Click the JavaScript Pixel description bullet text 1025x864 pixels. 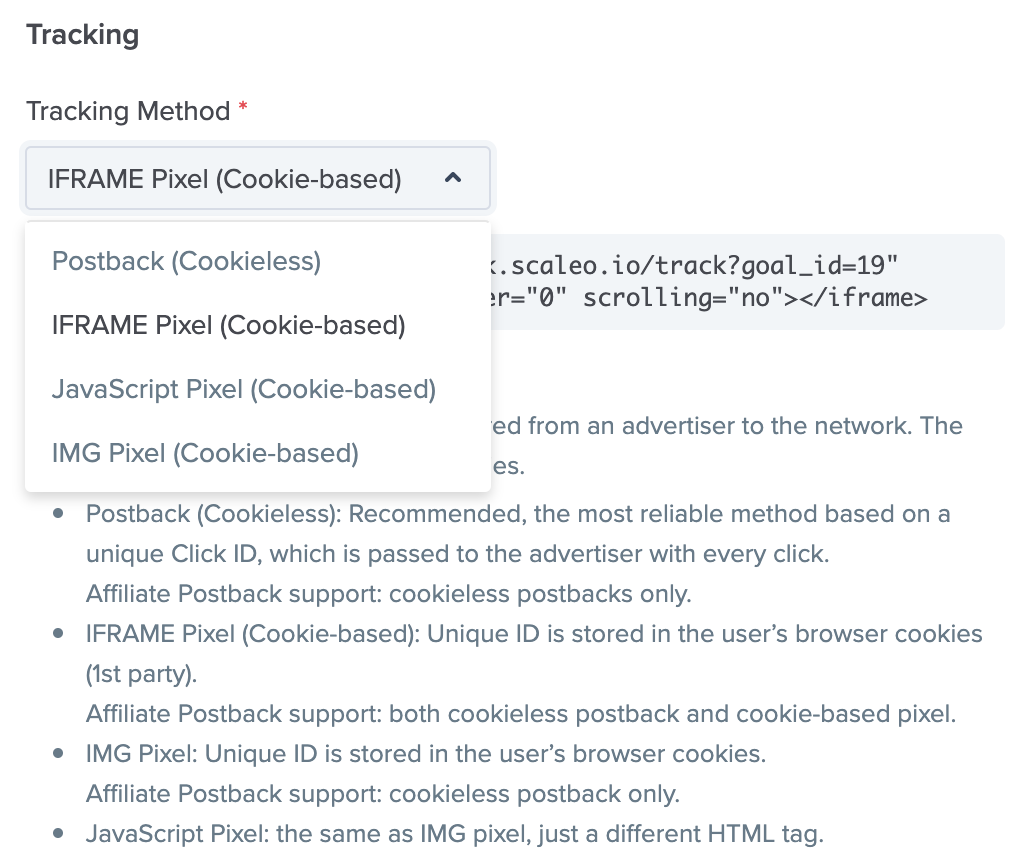click(454, 834)
